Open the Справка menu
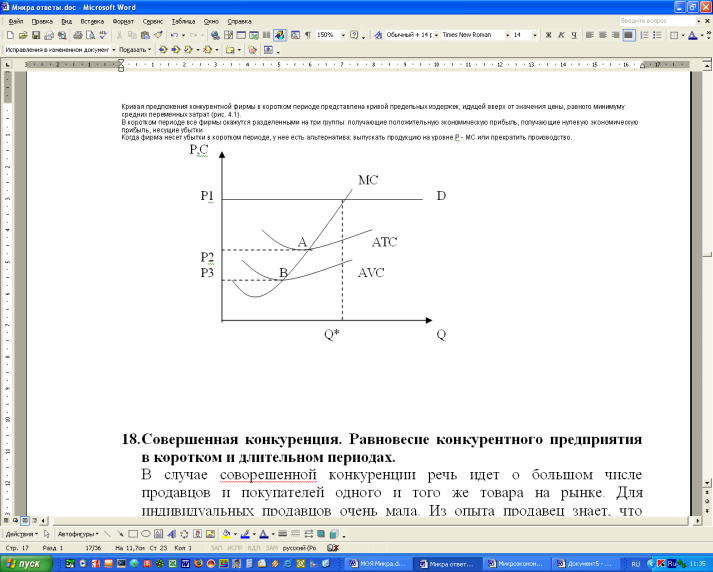713x572 pixels. [x=239, y=21]
